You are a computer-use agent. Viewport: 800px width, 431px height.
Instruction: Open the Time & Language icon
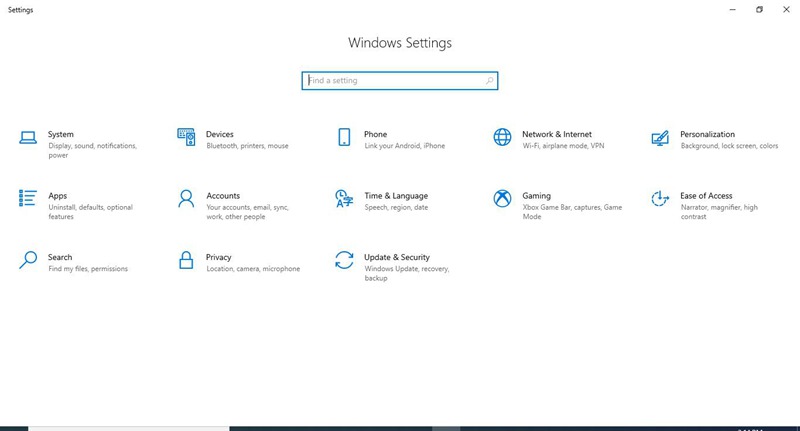point(344,198)
